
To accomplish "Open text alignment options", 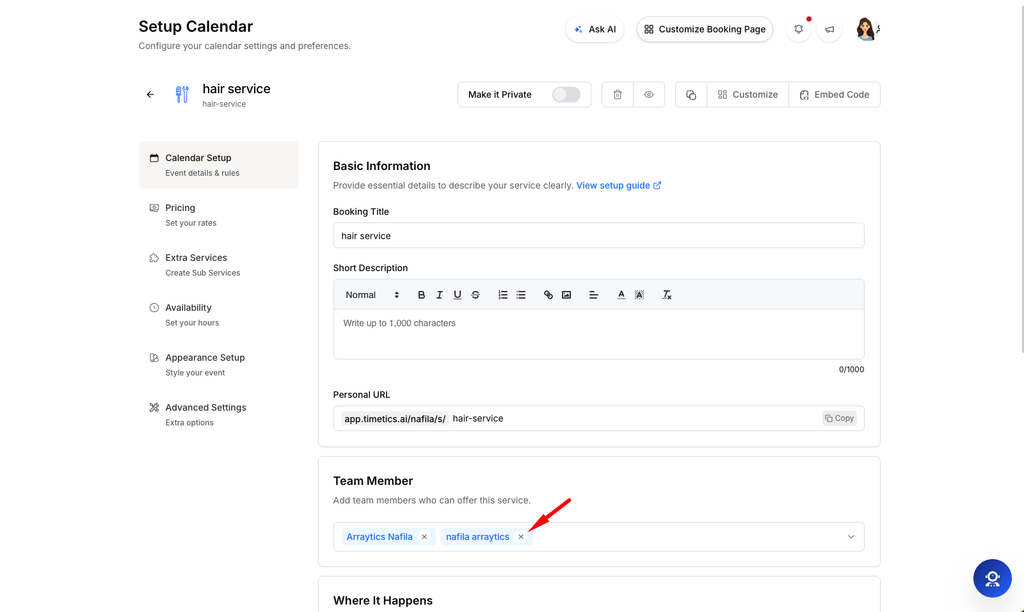I will (594, 295).
